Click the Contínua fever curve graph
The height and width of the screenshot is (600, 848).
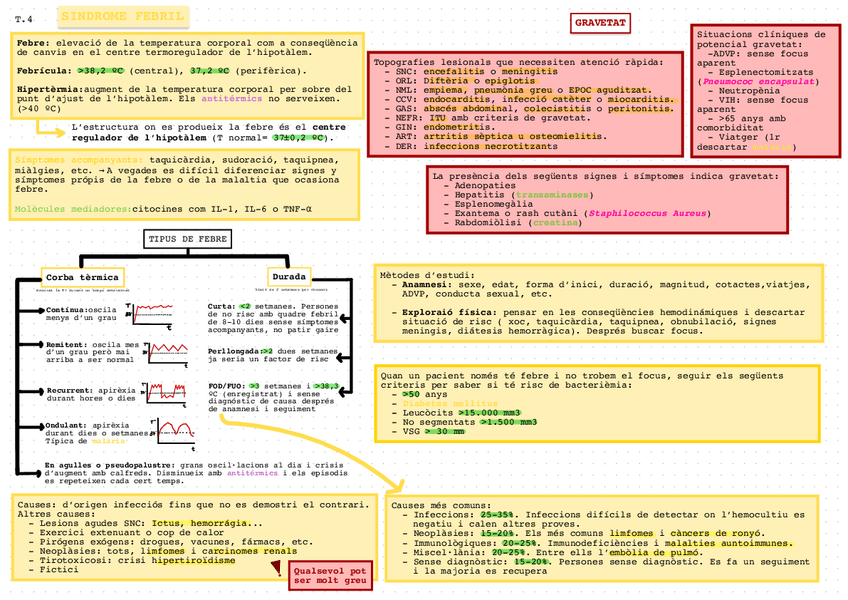coord(153,315)
